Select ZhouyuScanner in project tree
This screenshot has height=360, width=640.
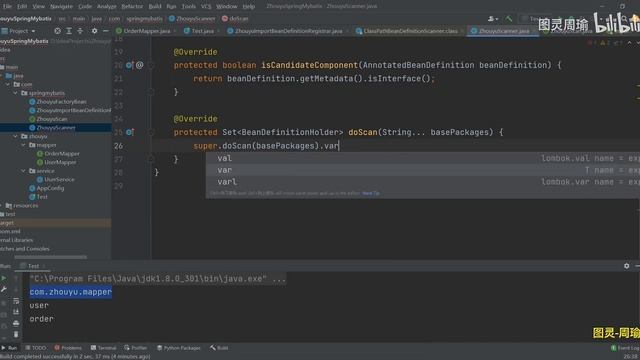56,128
